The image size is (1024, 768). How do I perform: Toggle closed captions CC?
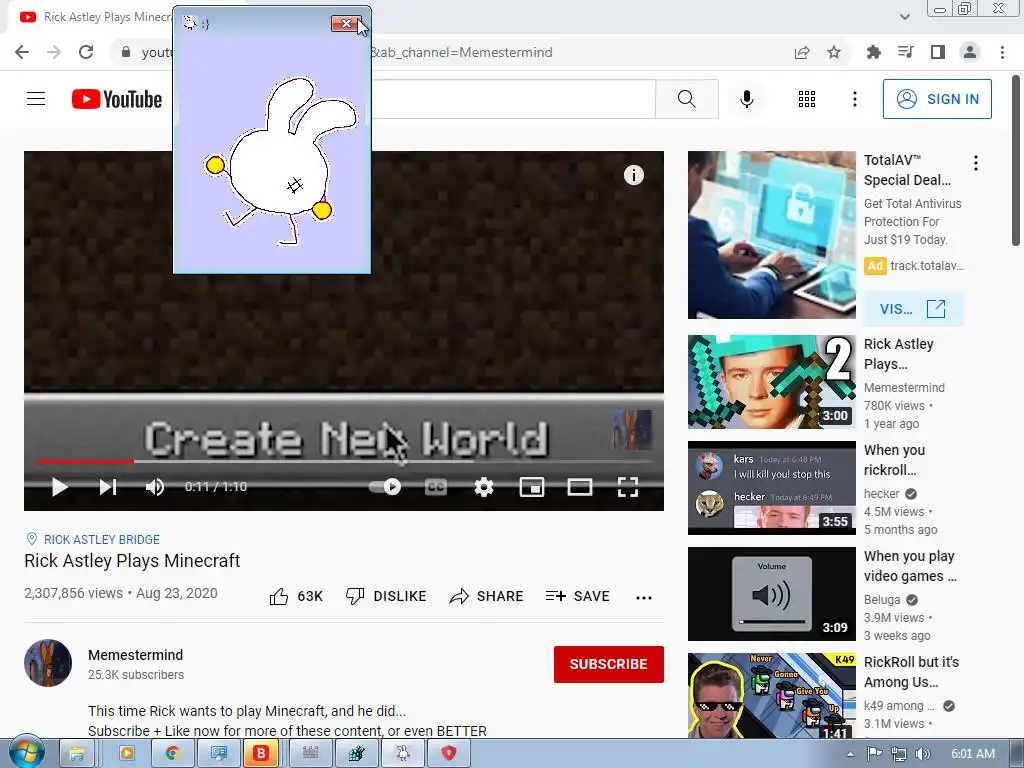pyautogui.click(x=436, y=487)
